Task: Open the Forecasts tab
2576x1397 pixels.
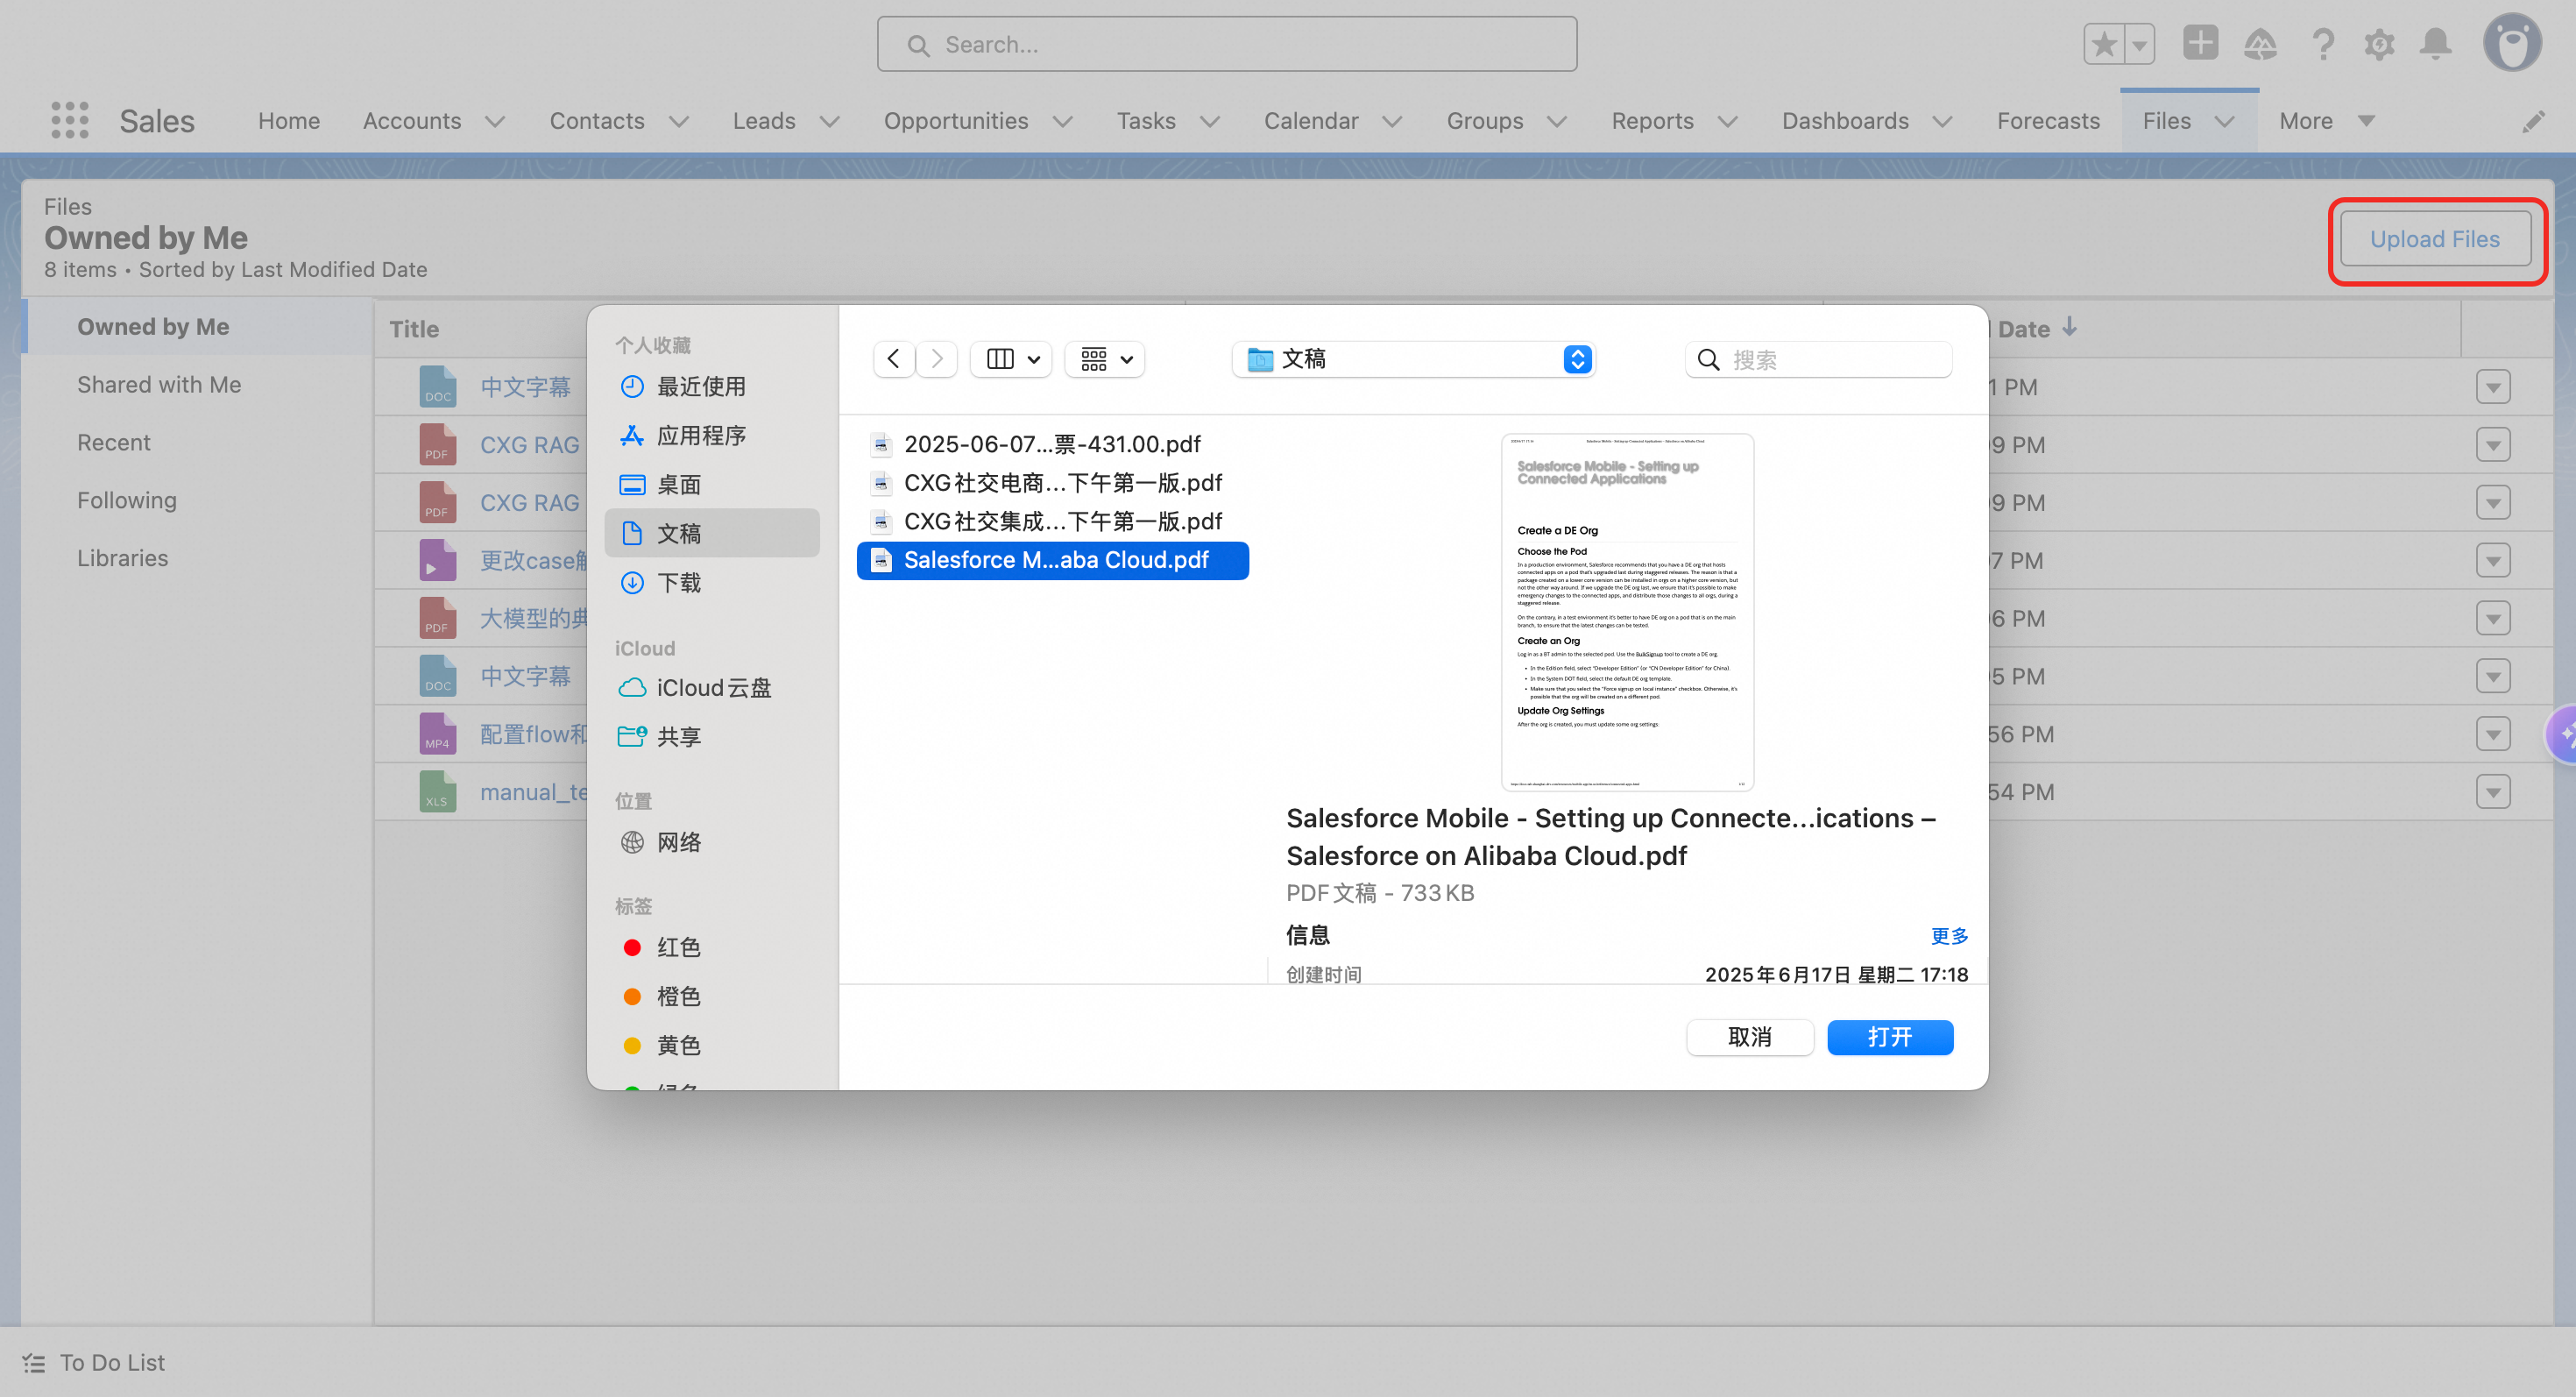Action: pyautogui.click(x=2048, y=121)
